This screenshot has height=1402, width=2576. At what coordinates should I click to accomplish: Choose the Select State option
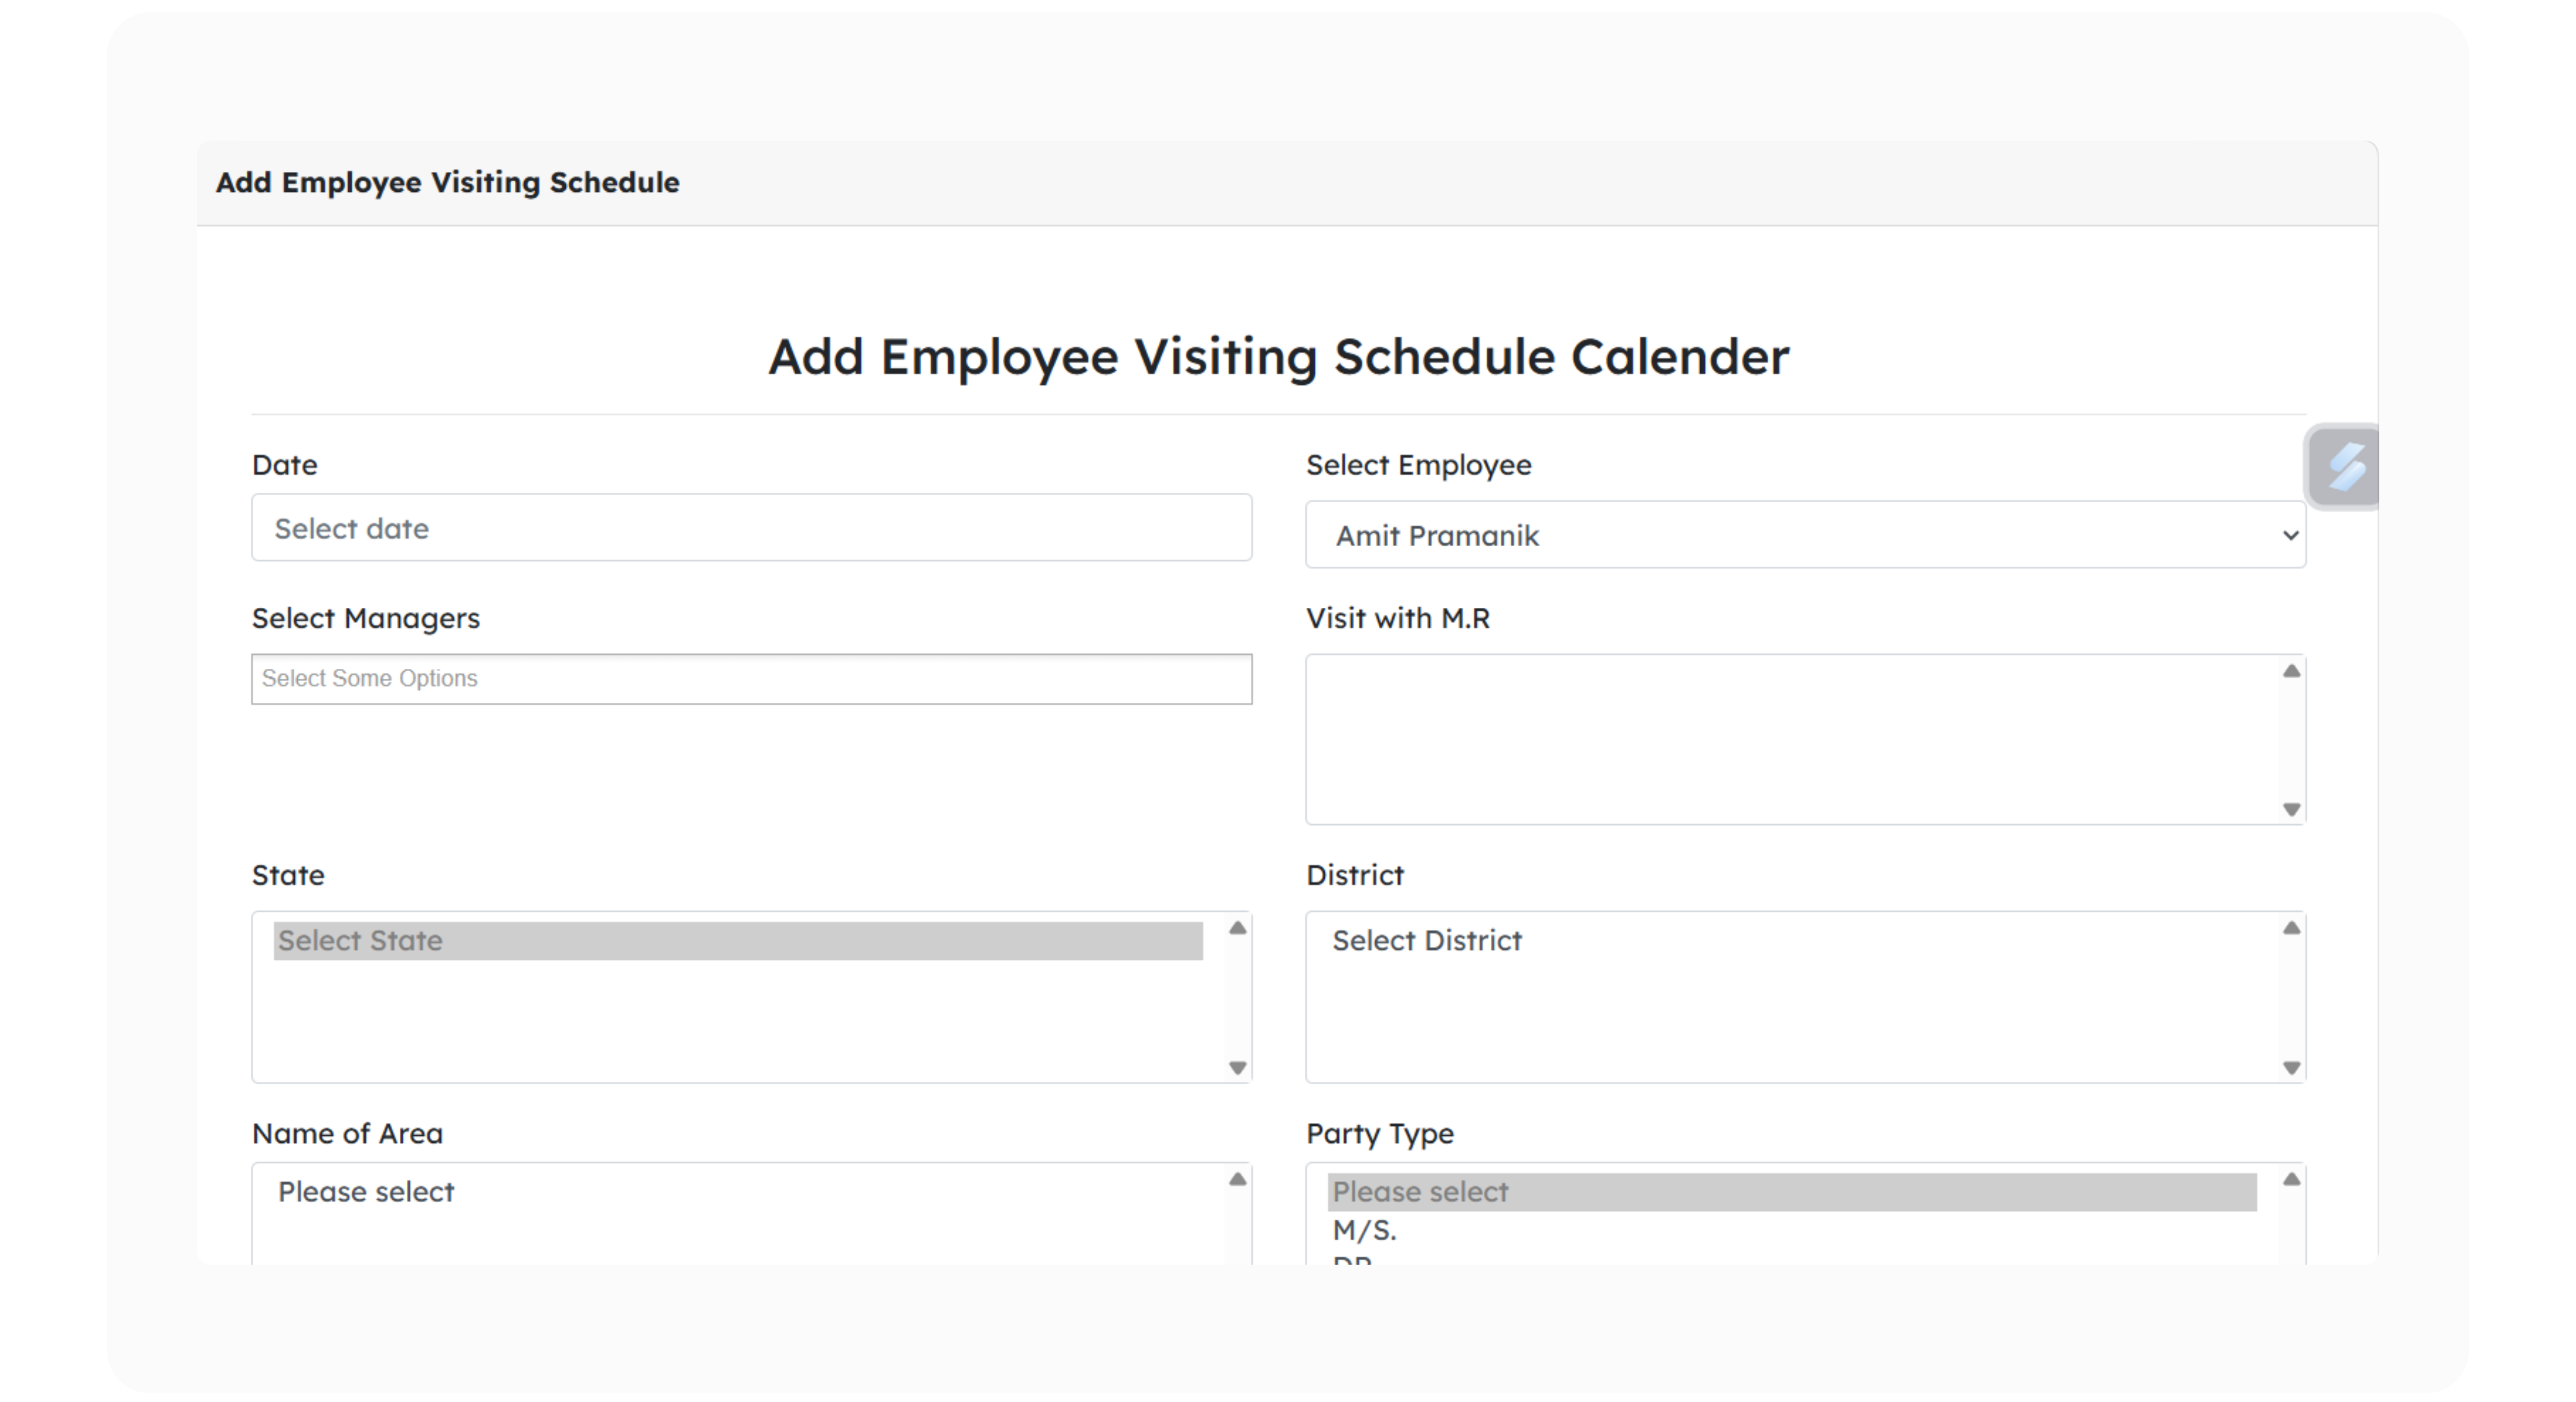click(x=737, y=941)
